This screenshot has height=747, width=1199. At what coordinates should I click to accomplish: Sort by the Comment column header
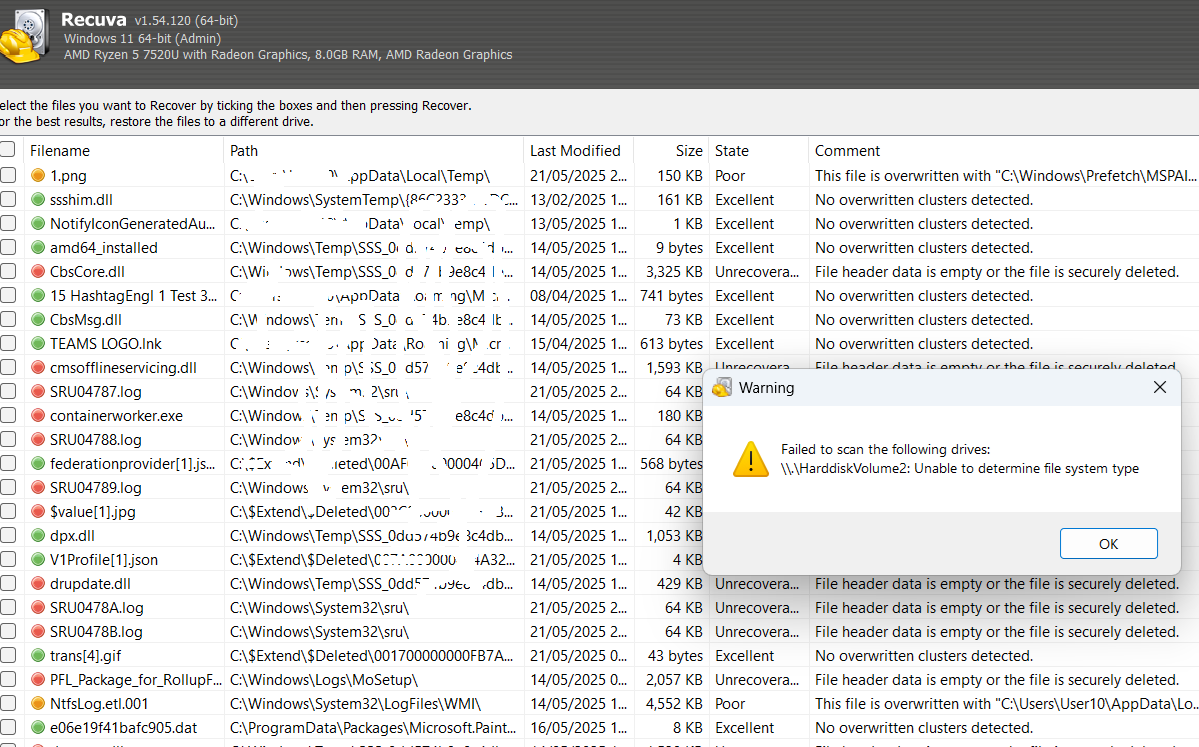point(1003,151)
